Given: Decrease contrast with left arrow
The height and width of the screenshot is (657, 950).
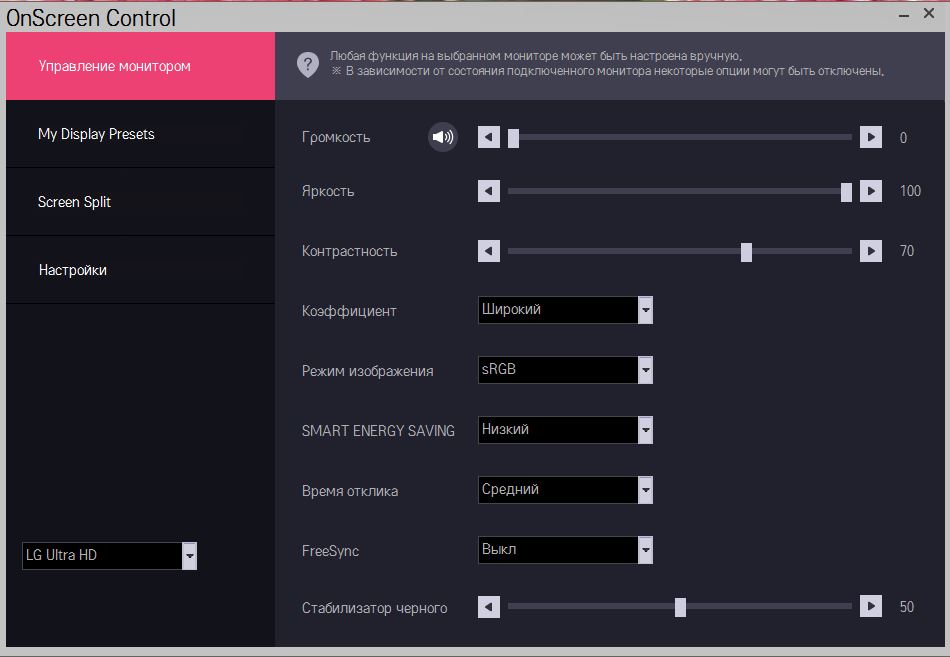Looking at the screenshot, I should pyautogui.click(x=488, y=251).
